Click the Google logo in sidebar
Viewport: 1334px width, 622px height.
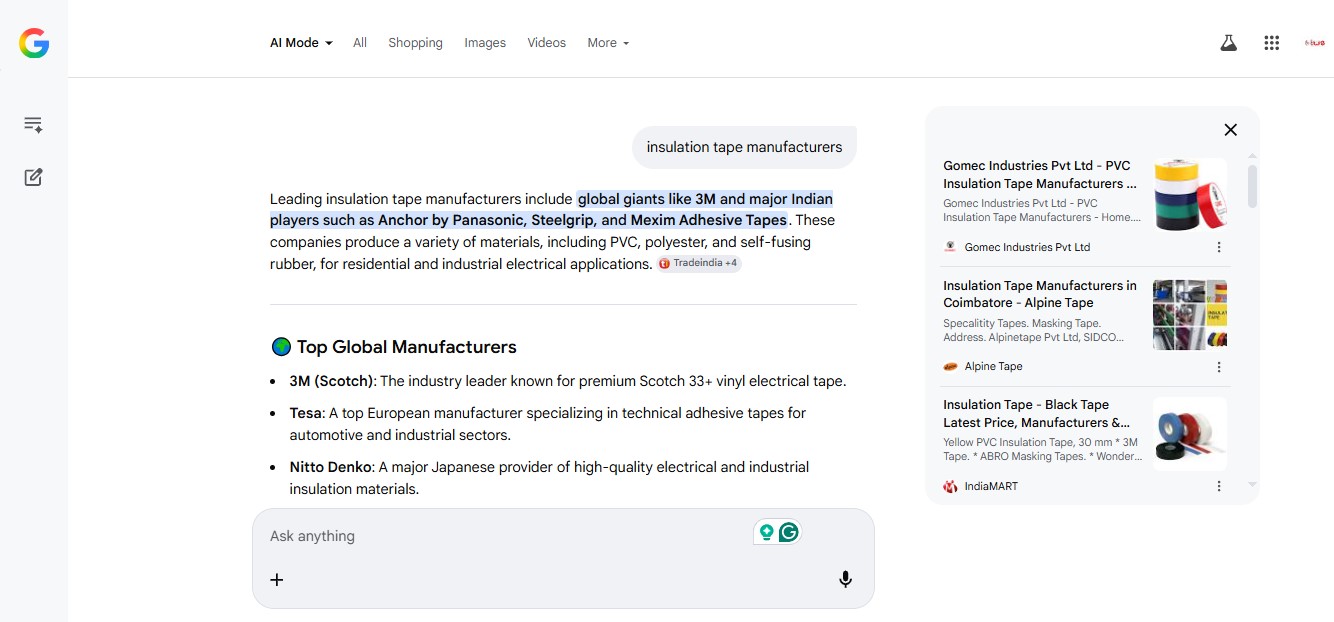click(34, 43)
